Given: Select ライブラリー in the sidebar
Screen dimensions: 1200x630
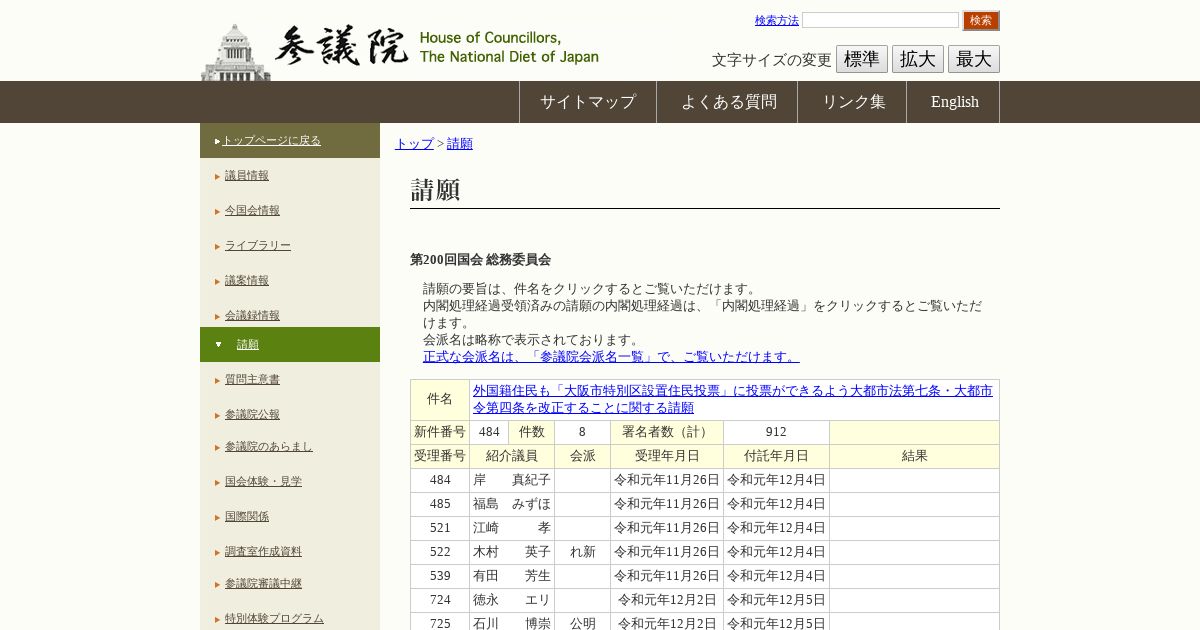Looking at the screenshot, I should 257,245.
